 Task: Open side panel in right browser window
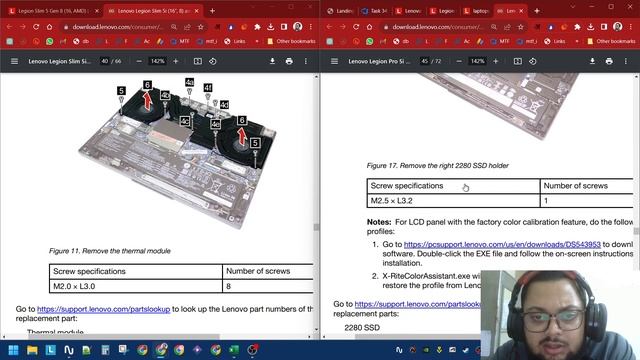(604, 27)
